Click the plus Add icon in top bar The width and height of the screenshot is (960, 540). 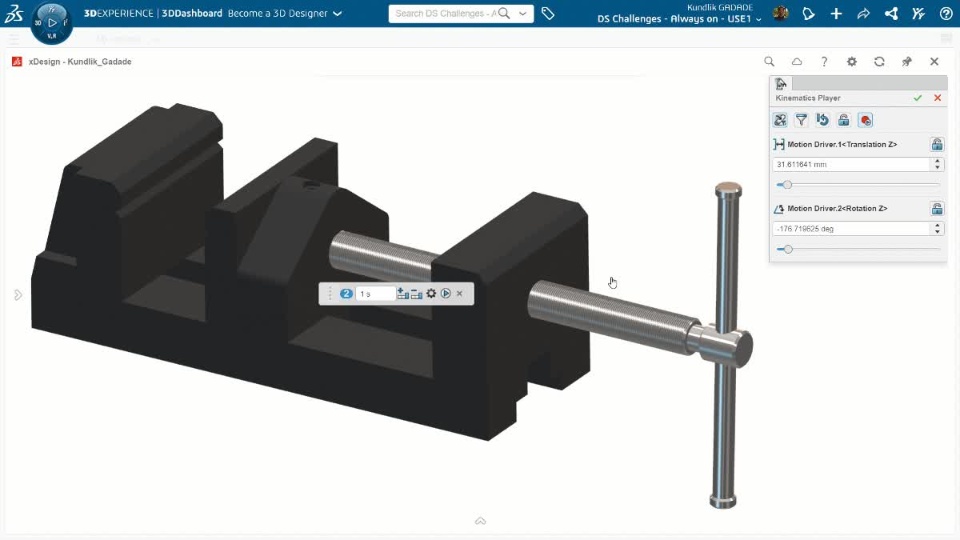pos(836,13)
